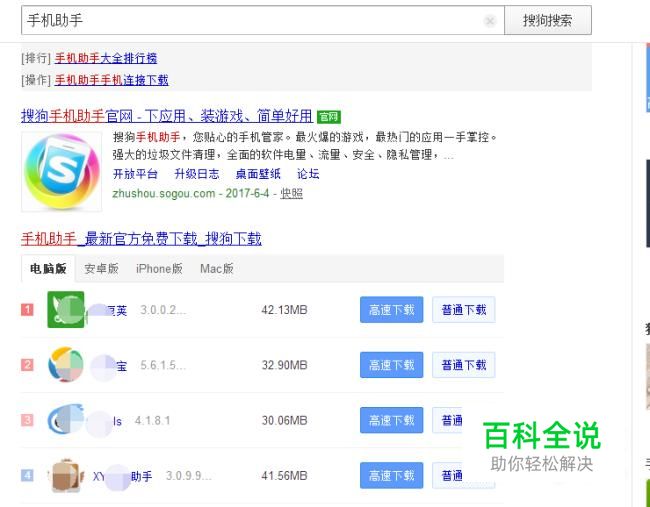
Task: Click the Sogou phone assistant logo thumbnail
Action: 62,172
